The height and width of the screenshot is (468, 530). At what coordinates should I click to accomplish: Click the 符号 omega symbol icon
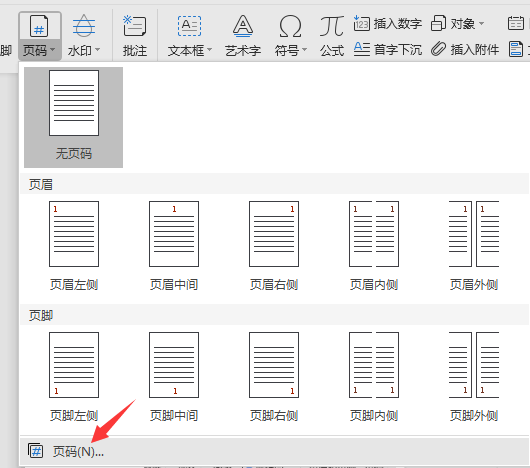click(x=290, y=26)
